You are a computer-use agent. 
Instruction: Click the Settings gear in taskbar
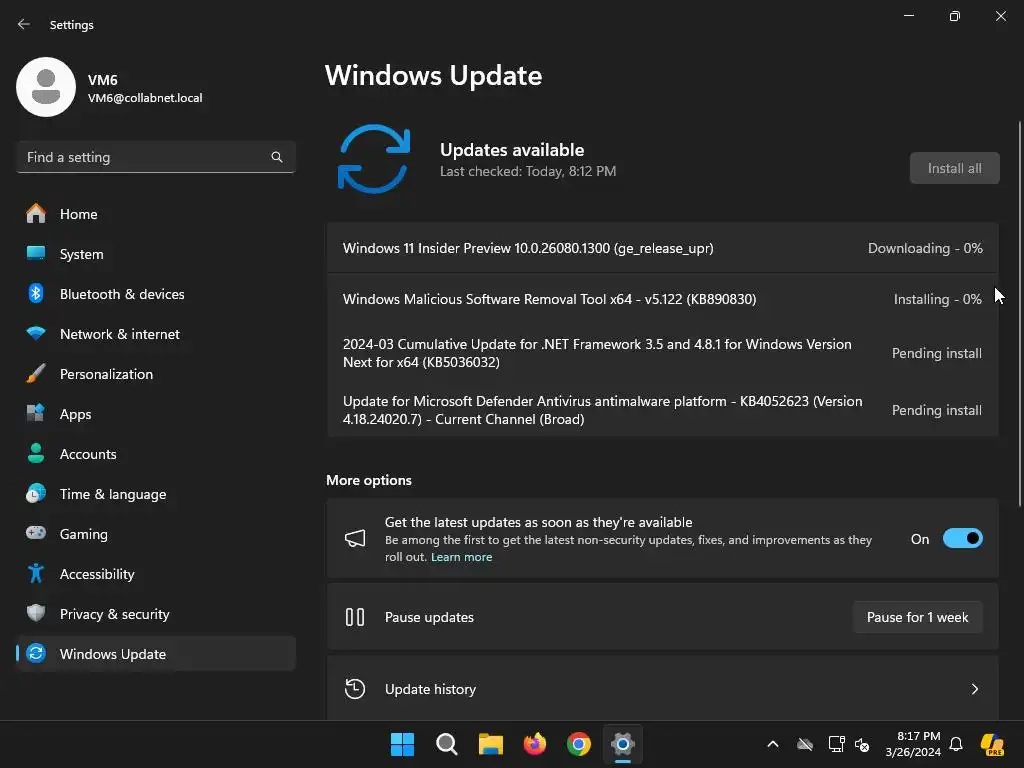[623, 744]
